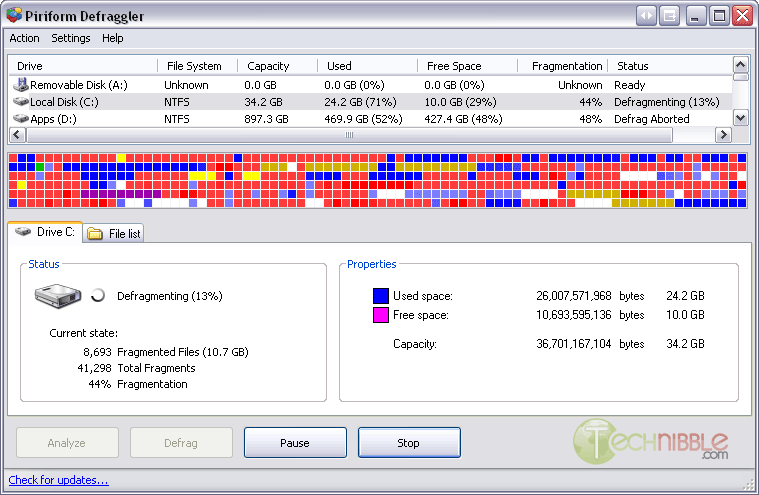Click the '36,701,167,104' capacity bytes value
The image size is (759, 495).
click(x=574, y=344)
